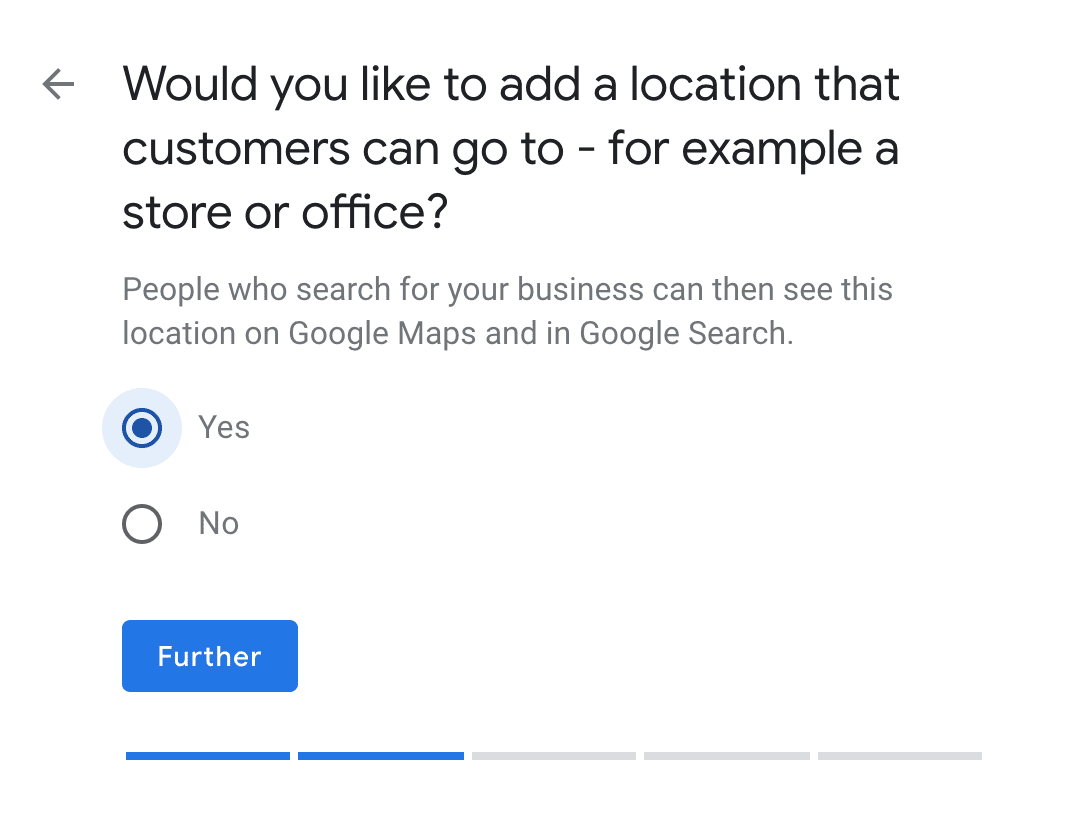Go back using the left arrow icon
The width and height of the screenshot is (1074, 818).
click(58, 84)
